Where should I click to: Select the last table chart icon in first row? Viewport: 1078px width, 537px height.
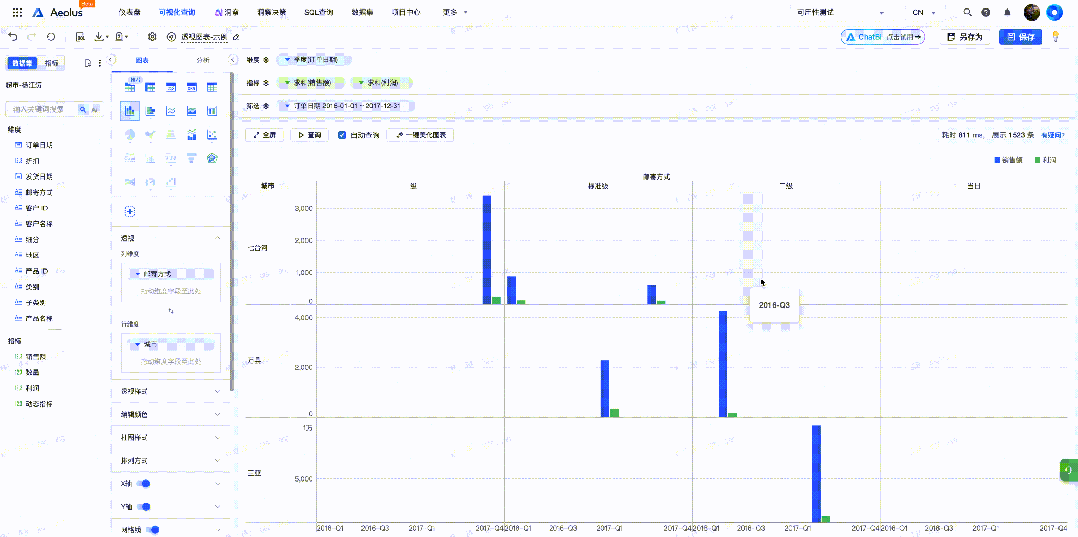[x=212, y=87]
